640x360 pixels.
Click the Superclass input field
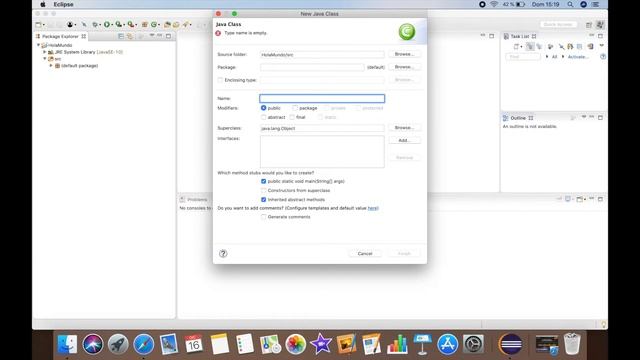coord(322,128)
